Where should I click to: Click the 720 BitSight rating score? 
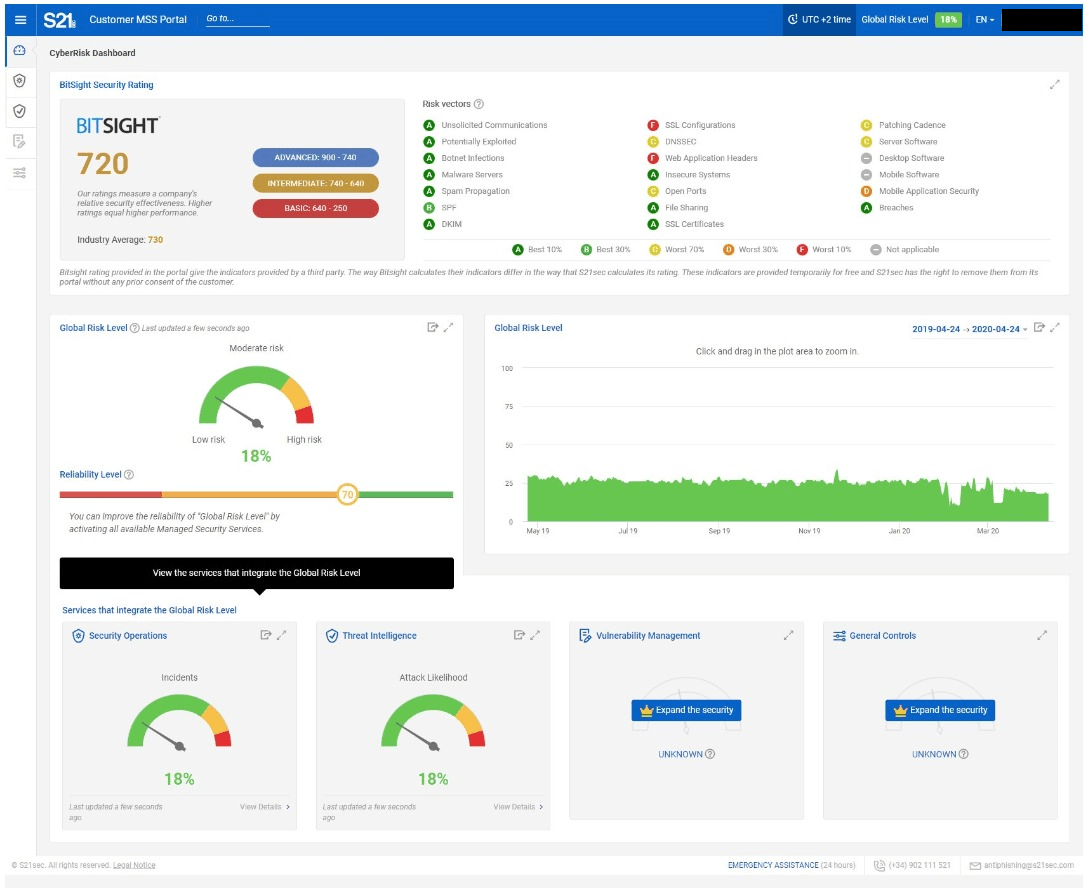coord(103,164)
